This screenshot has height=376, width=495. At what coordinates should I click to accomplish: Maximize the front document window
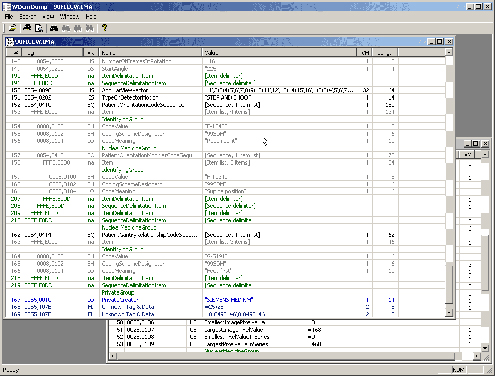pos(440,42)
